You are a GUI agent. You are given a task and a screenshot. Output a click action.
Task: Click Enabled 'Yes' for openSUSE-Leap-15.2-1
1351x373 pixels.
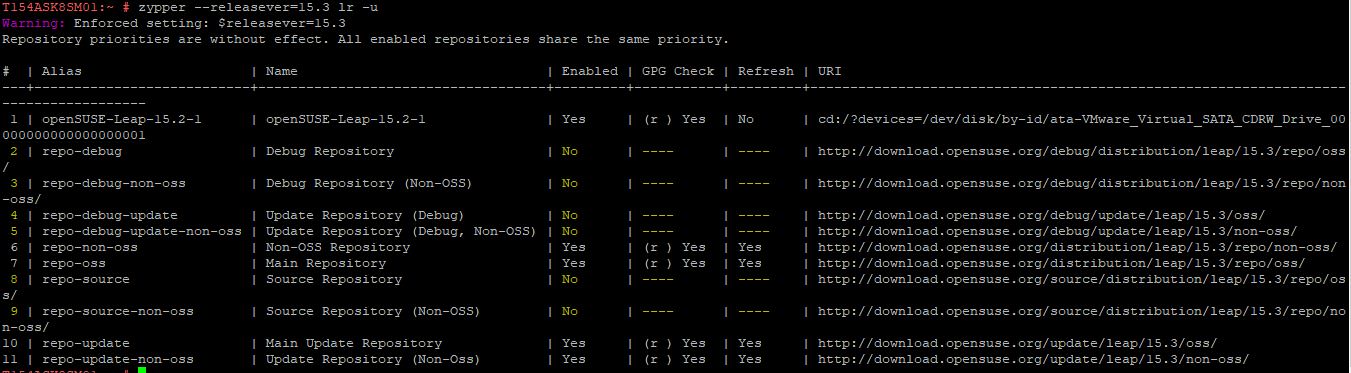click(573, 119)
